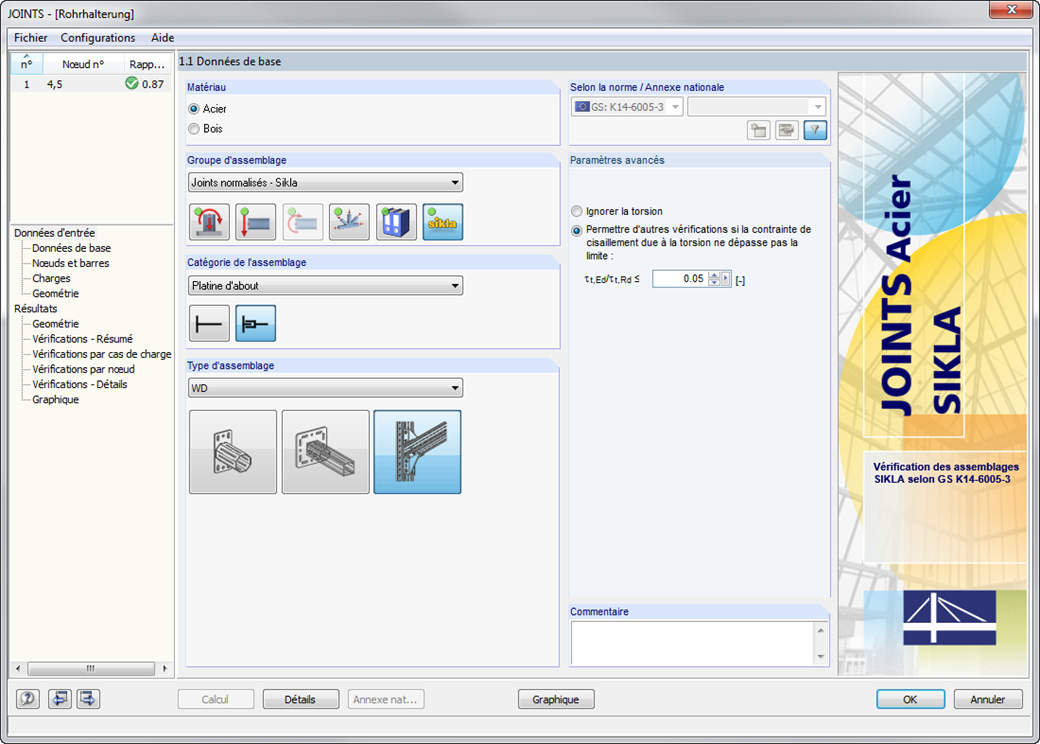The height and width of the screenshot is (744, 1040).
Task: Click the navigator horizontal scrollbar thumb
Action: pos(91,668)
